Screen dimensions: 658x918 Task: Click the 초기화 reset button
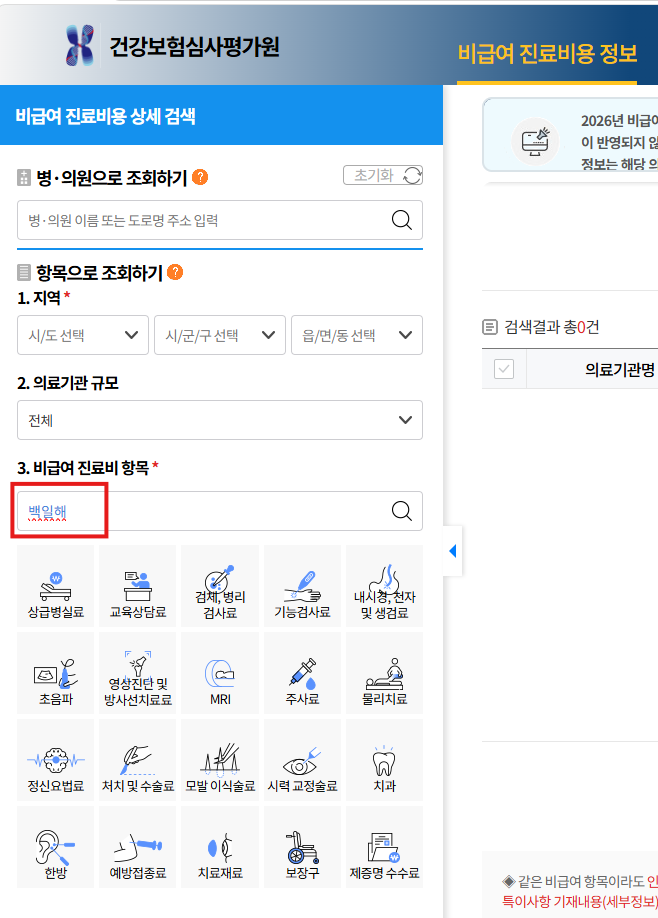(383, 175)
